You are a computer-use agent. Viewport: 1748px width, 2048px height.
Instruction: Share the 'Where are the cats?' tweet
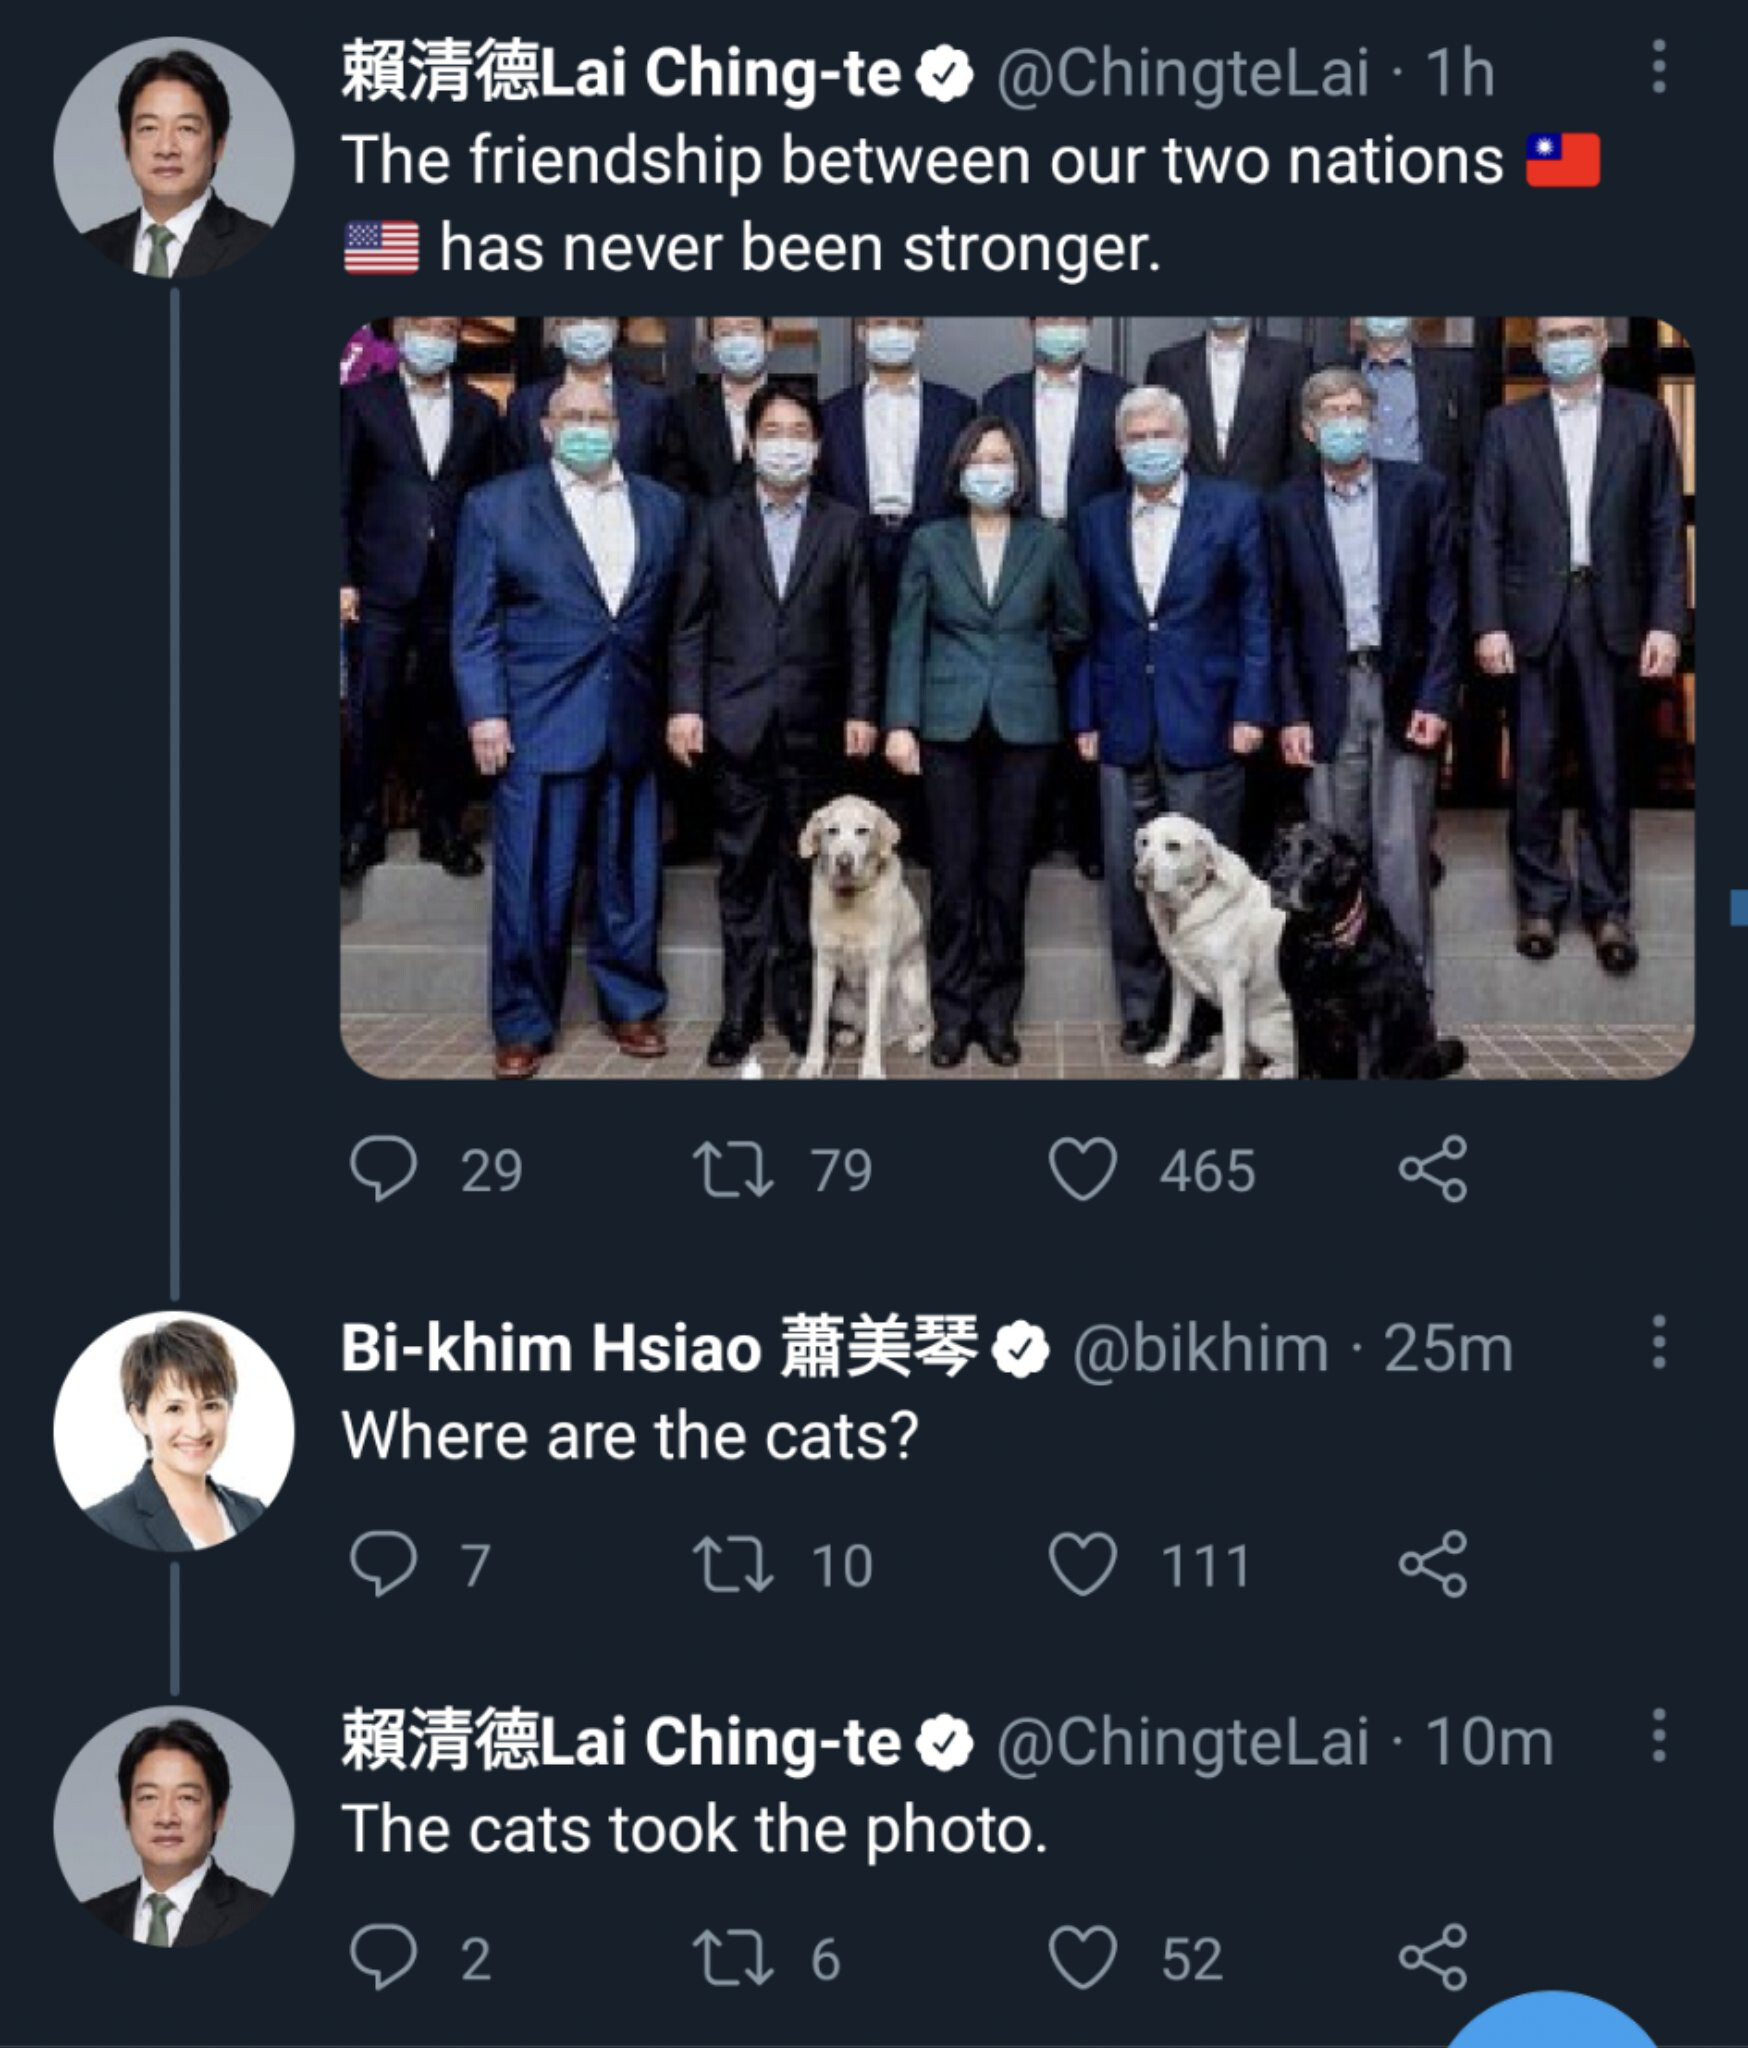tap(1433, 1563)
